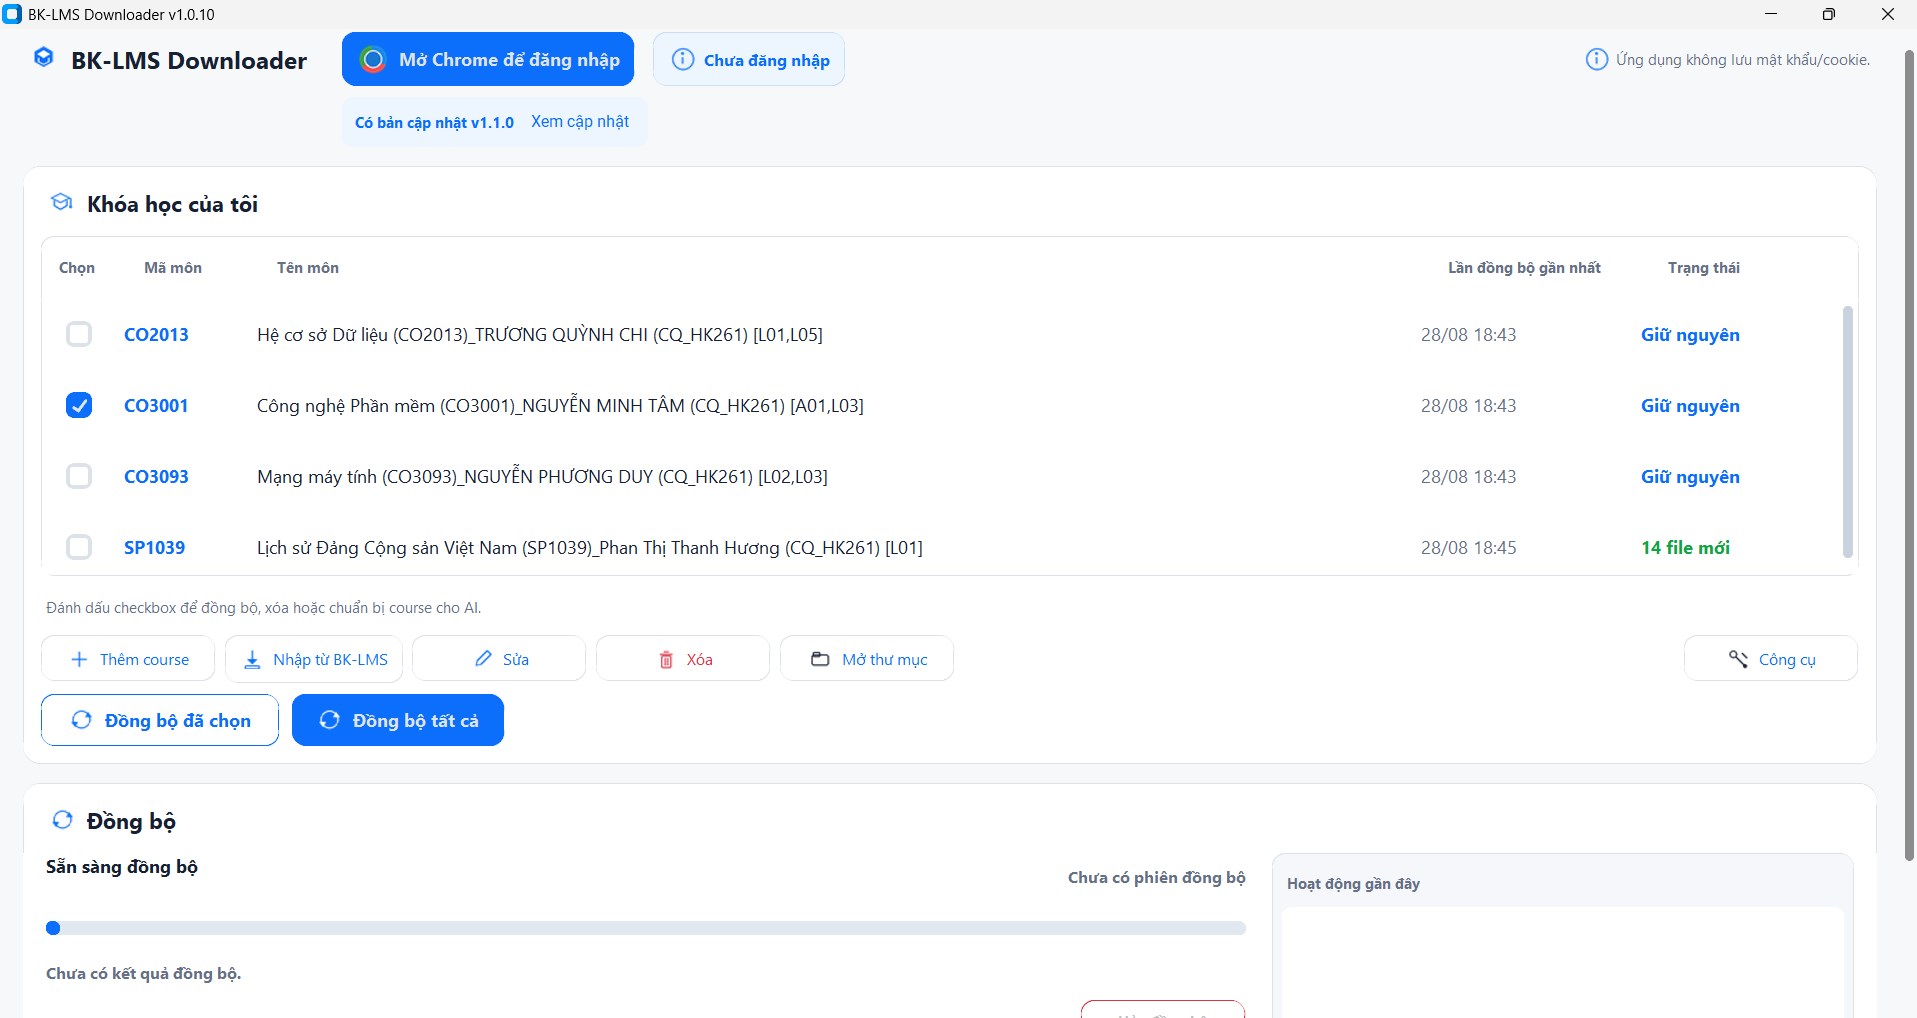Click the graduation cap icon by 'Khóa học của tôi'
Screen dimensions: 1917x1018
pyautogui.click(x=62, y=203)
